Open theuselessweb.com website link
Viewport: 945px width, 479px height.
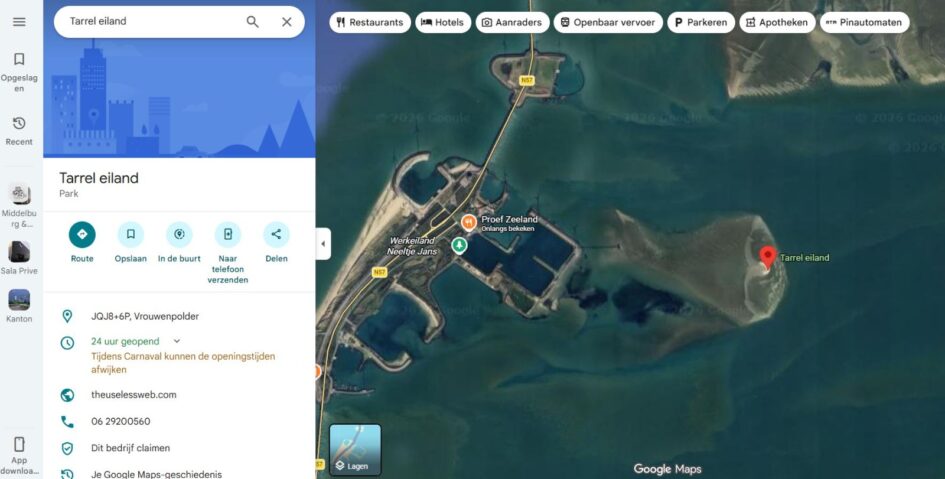pos(134,395)
